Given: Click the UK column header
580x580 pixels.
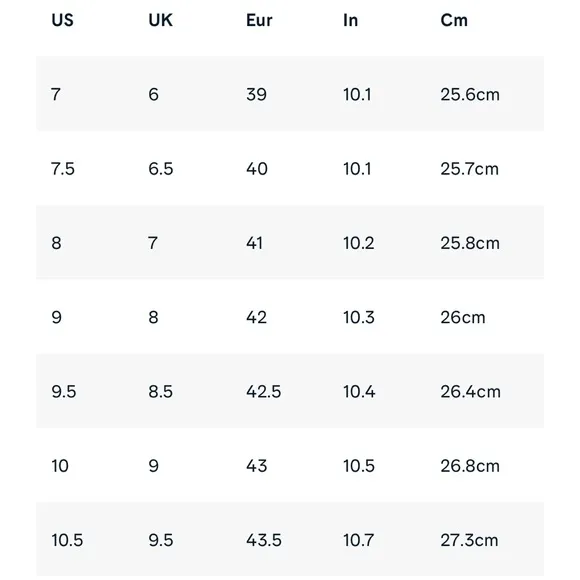Looking at the screenshot, I should 161,20.
